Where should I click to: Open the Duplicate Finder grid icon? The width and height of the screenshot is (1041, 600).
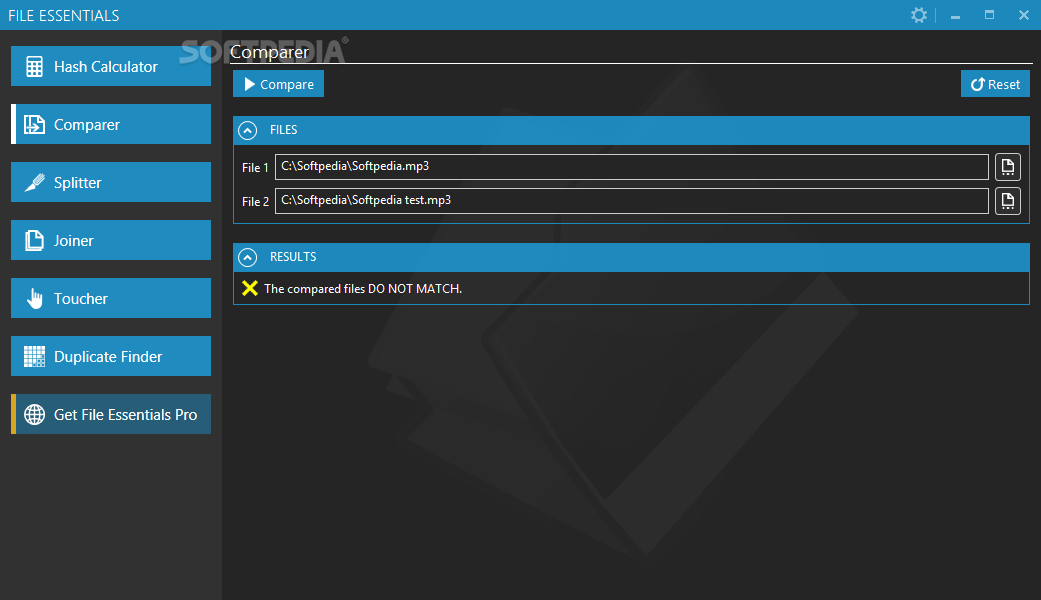click(x=35, y=356)
